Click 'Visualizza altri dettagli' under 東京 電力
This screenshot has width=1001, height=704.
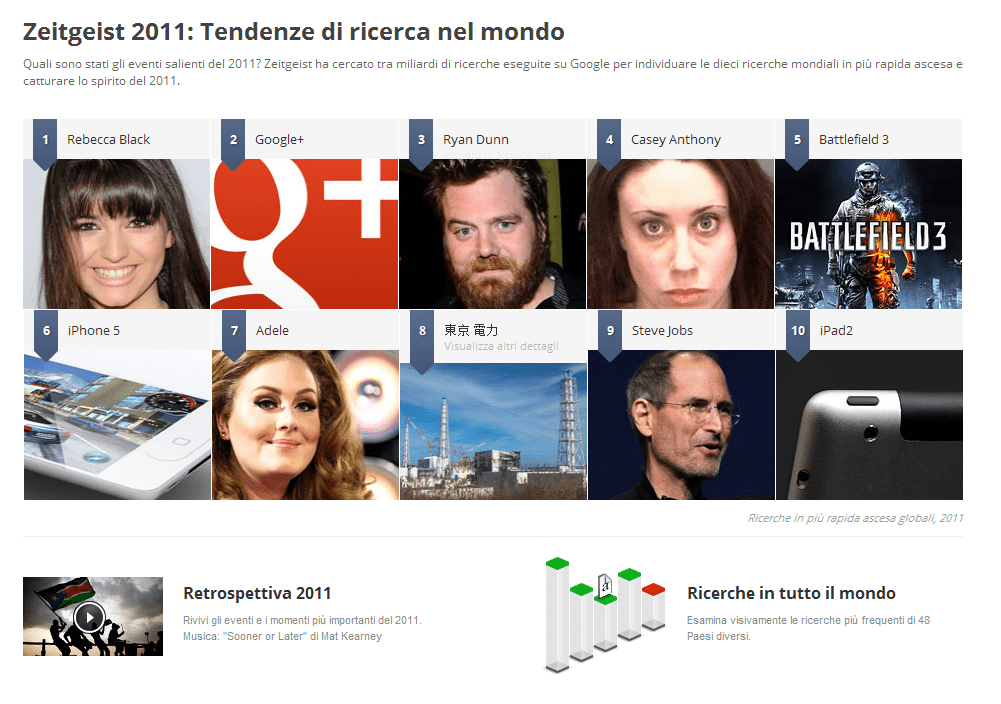[501, 346]
